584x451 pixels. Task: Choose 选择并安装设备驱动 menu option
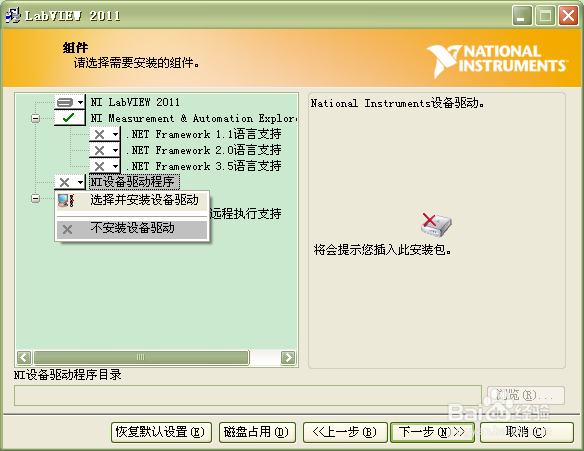tap(132, 200)
